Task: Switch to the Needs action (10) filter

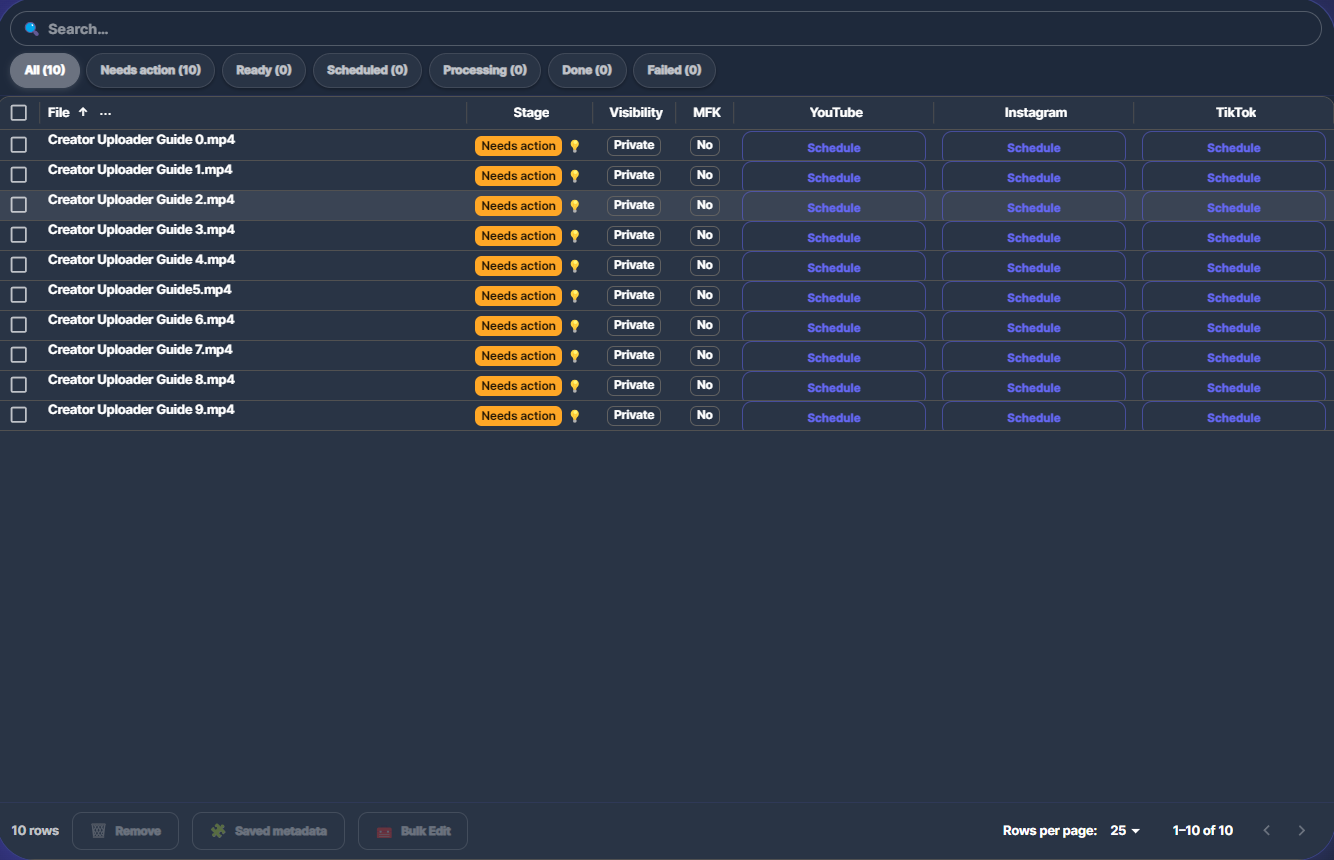Action: (150, 70)
